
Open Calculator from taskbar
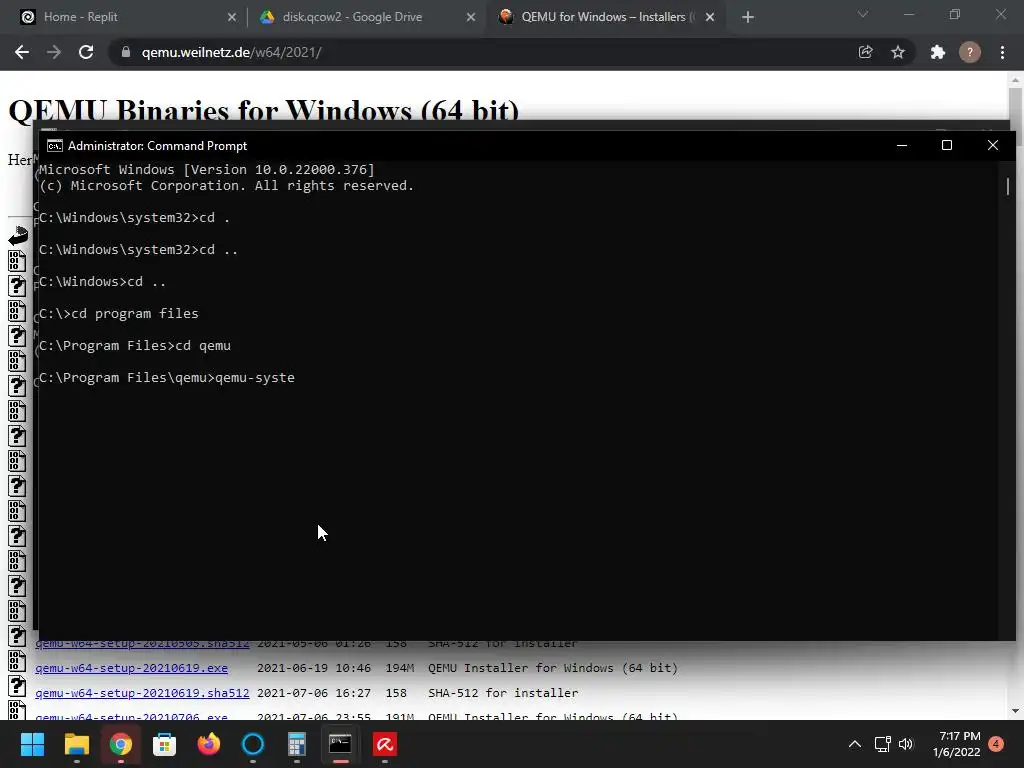click(x=296, y=744)
